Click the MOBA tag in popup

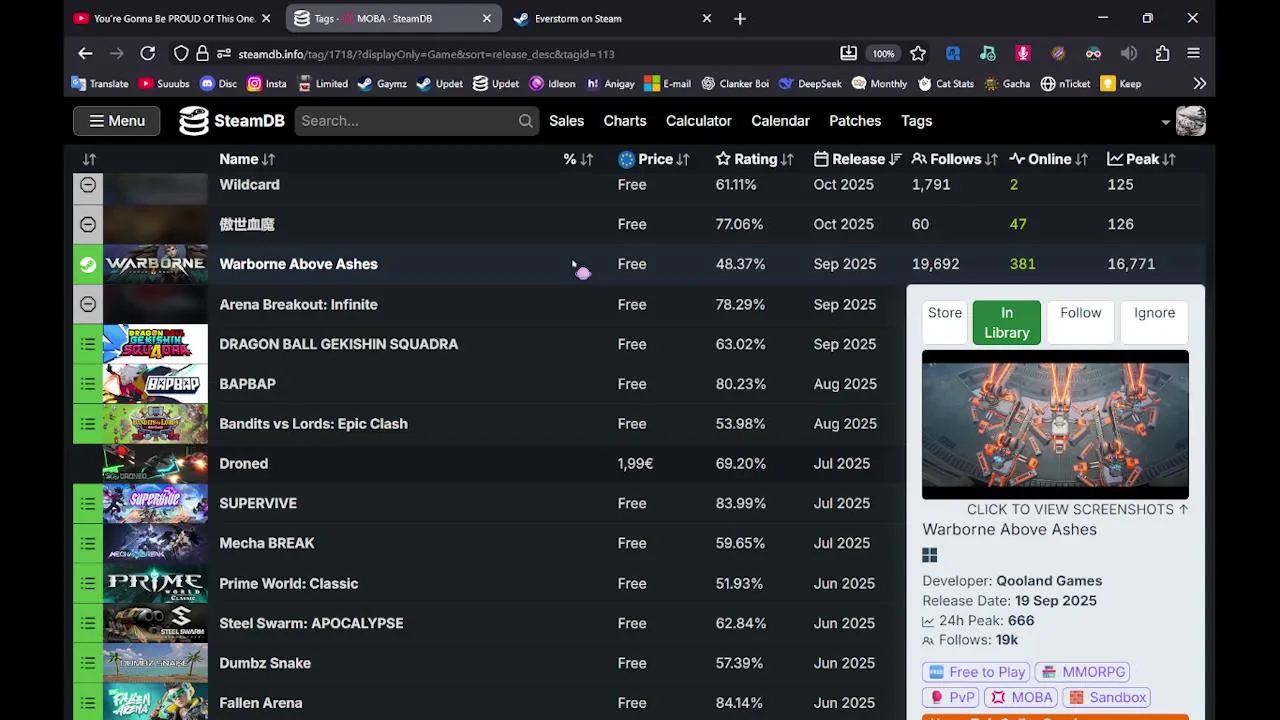tap(1022, 697)
